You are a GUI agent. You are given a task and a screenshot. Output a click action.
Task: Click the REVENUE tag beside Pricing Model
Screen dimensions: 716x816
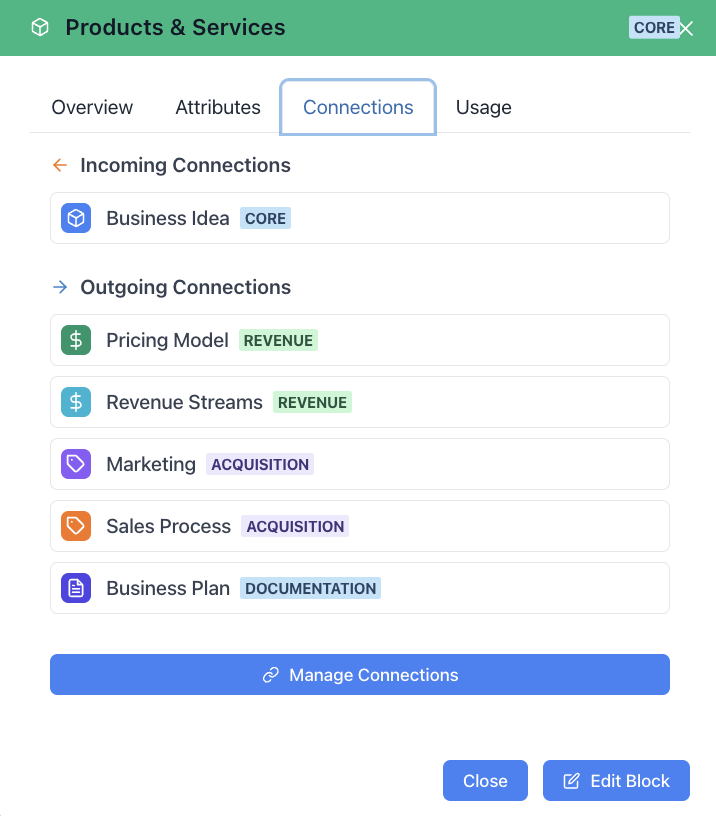(278, 340)
